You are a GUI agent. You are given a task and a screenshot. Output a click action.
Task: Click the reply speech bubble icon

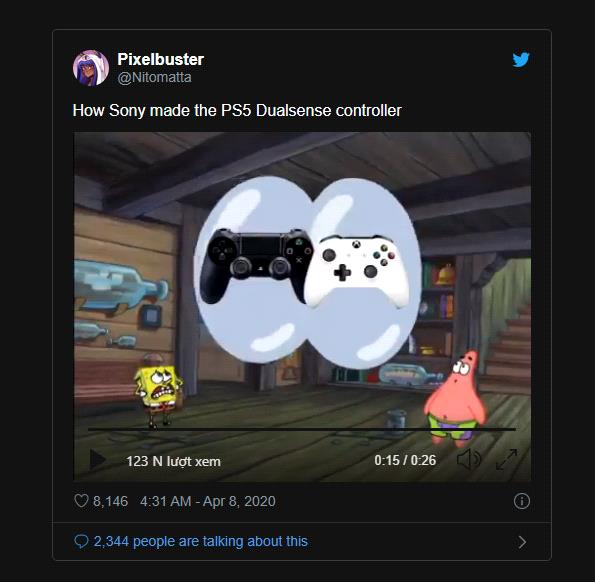click(81, 541)
